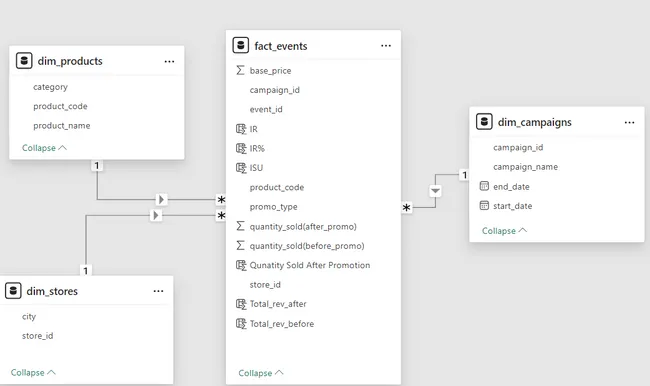Collapse the dim_products table
650x386 pixels.
[x=44, y=148]
